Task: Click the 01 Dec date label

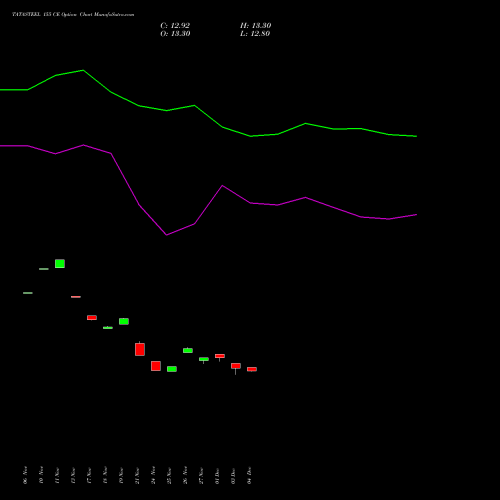Action: coord(217,475)
